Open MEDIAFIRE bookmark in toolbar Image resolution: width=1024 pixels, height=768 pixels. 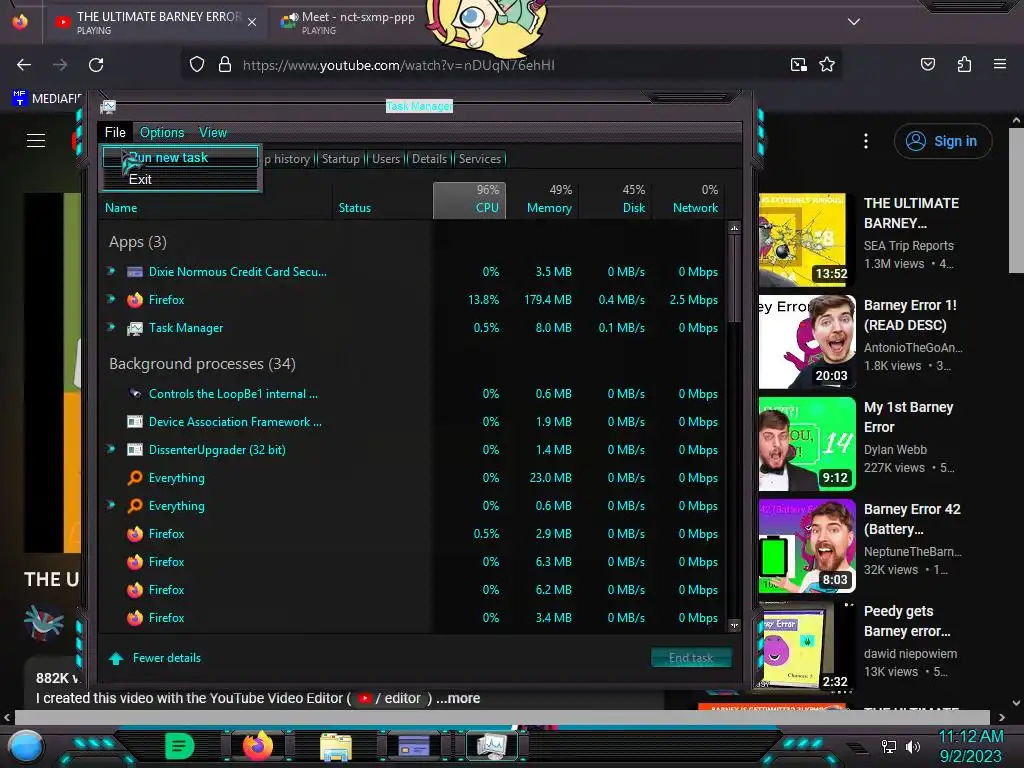pyautogui.click(x=46, y=99)
